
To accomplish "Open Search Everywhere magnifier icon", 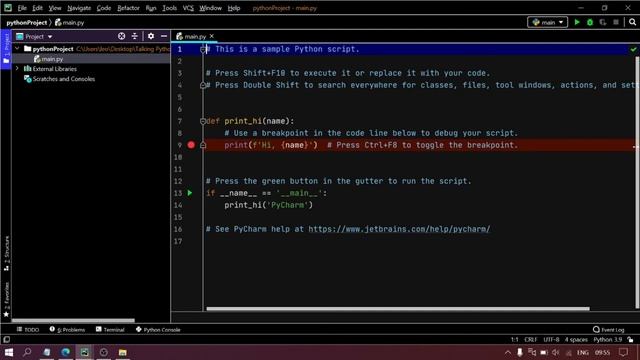I will [x=632, y=22].
